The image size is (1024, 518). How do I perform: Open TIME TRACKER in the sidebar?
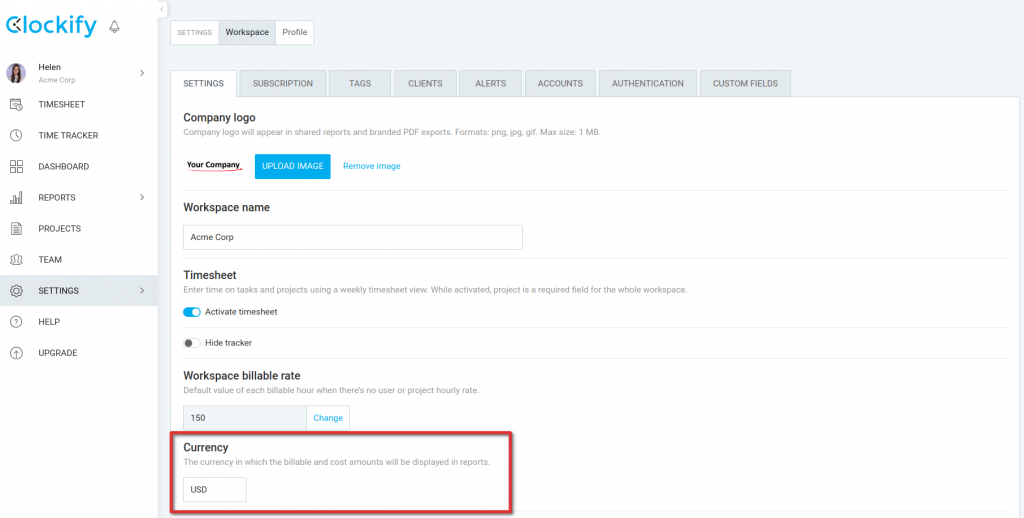(68, 135)
